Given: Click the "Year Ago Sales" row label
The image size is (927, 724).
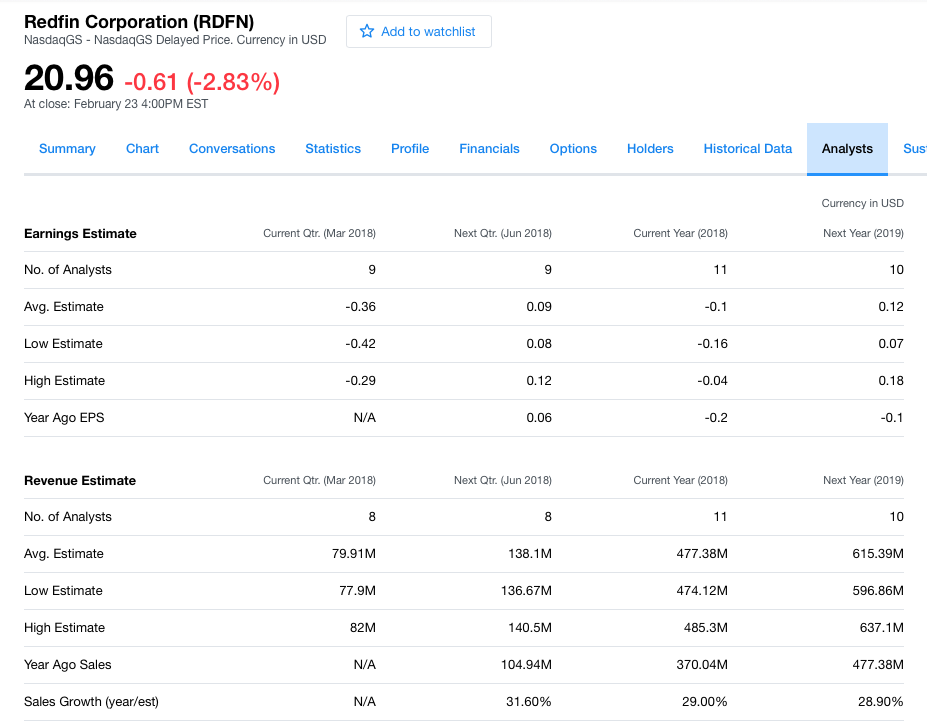Looking at the screenshot, I should [x=67, y=665].
